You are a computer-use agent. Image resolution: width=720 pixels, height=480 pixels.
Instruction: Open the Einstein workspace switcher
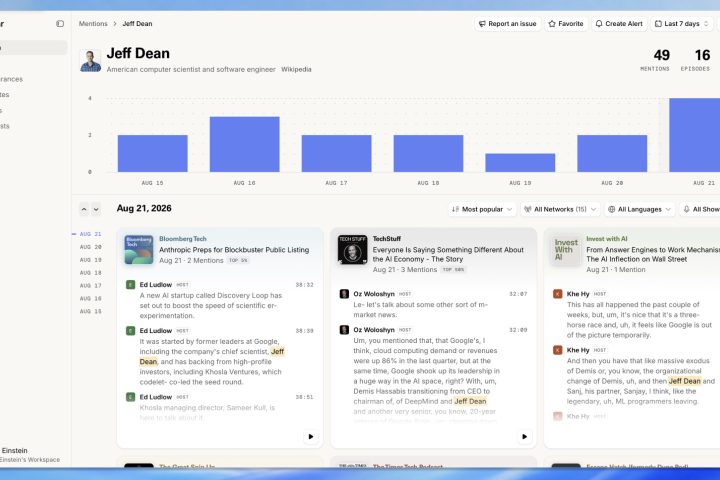click(x=30, y=455)
